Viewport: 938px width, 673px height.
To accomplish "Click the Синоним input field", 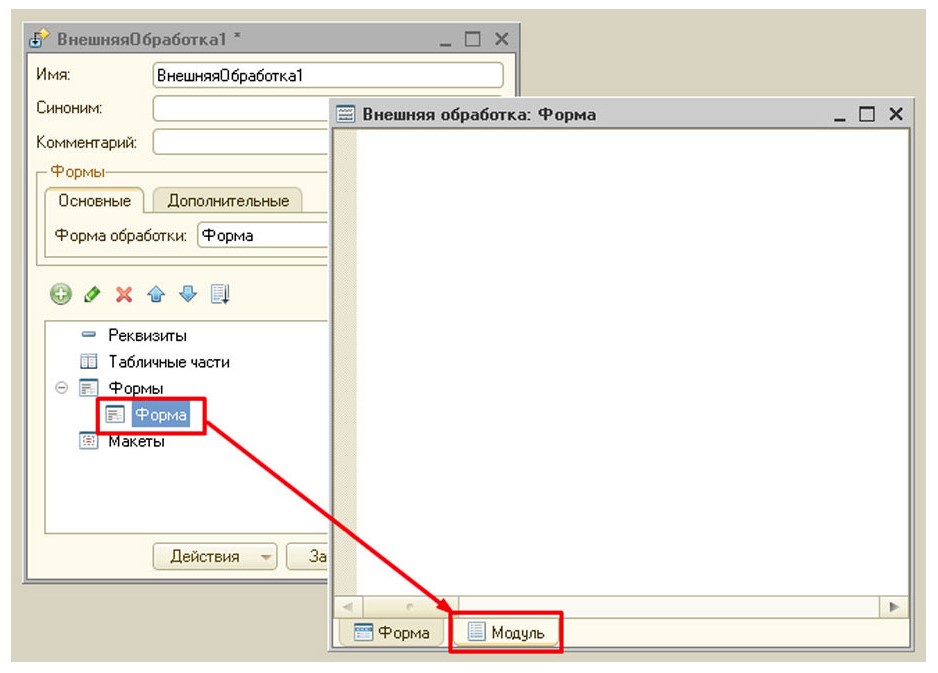I will pos(240,108).
